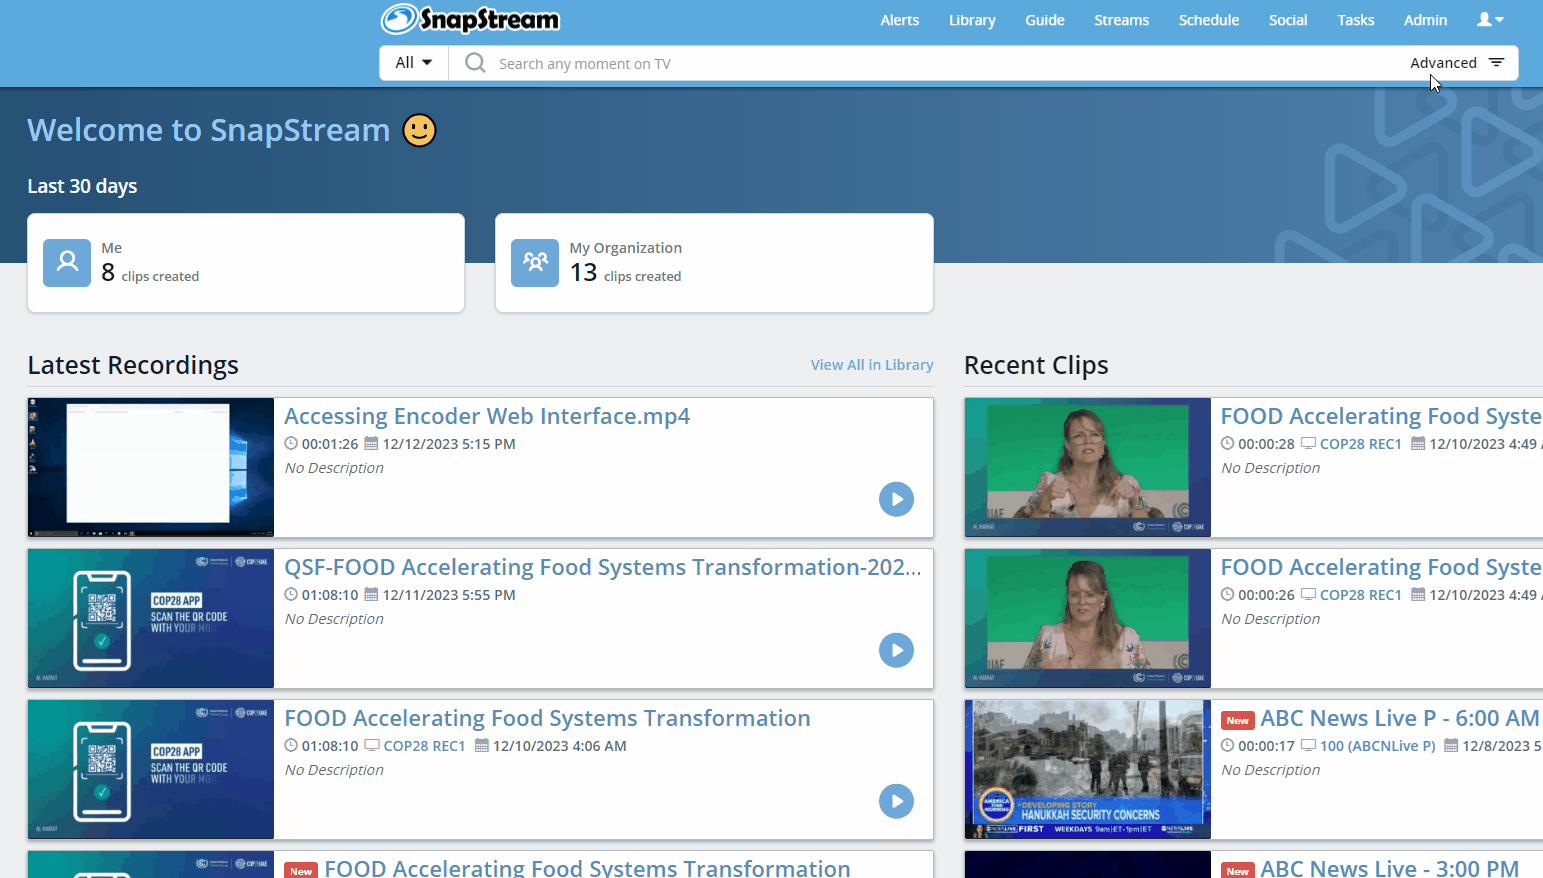Screen dimensions: 1543x878
Task: Open thumbnail of 12/10/2023 4:06 AM FOOD recording
Action: pyautogui.click(x=151, y=769)
